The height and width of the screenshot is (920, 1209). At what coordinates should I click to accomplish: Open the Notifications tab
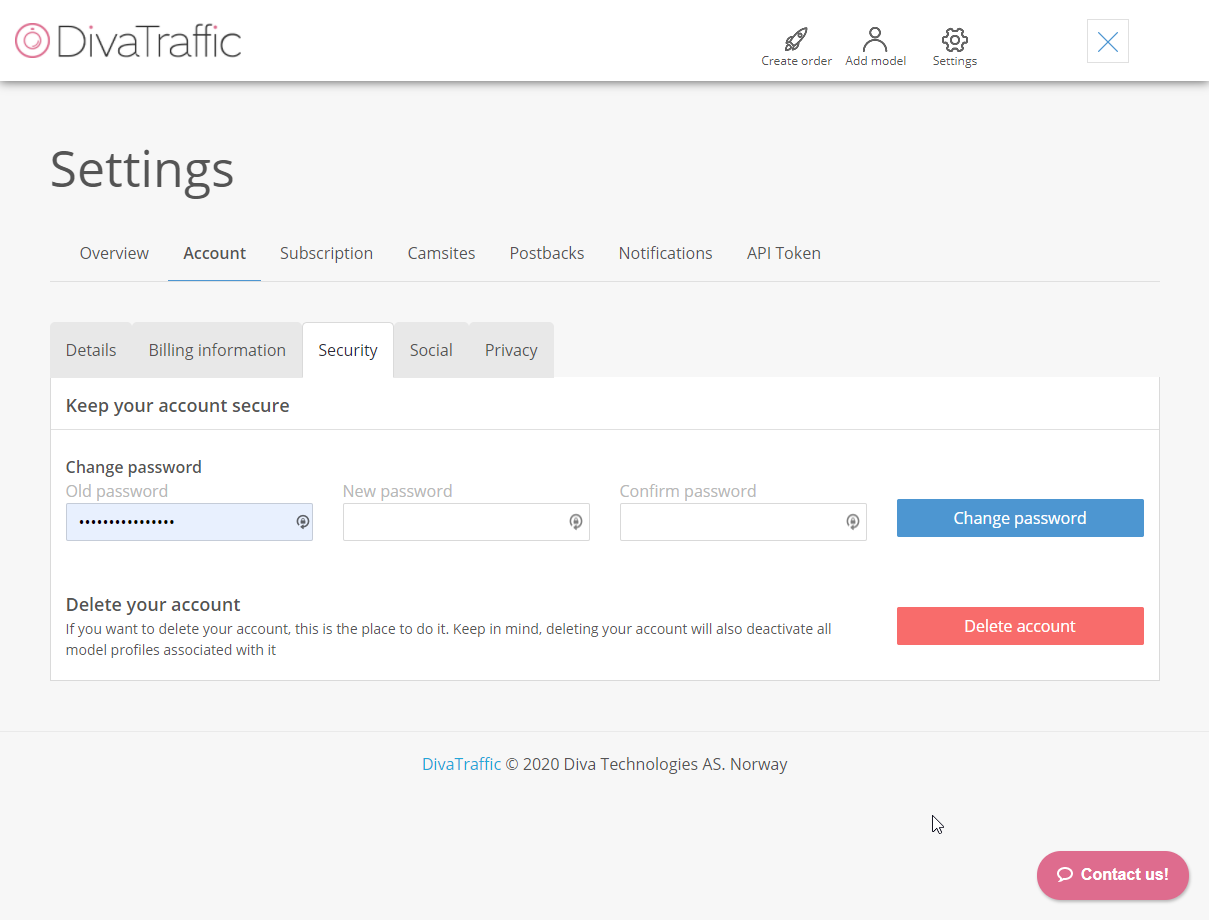[x=665, y=253]
